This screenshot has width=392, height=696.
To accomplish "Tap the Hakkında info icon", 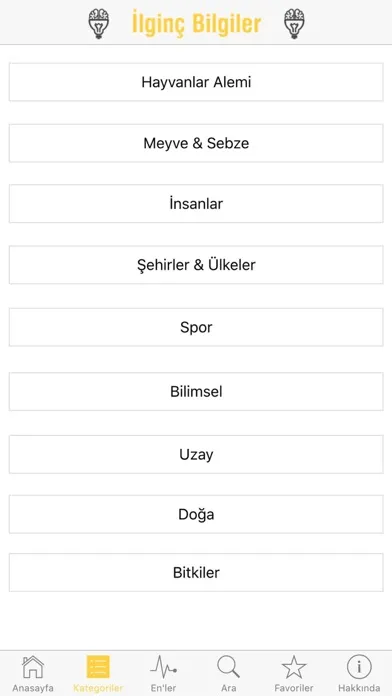I will [359, 667].
